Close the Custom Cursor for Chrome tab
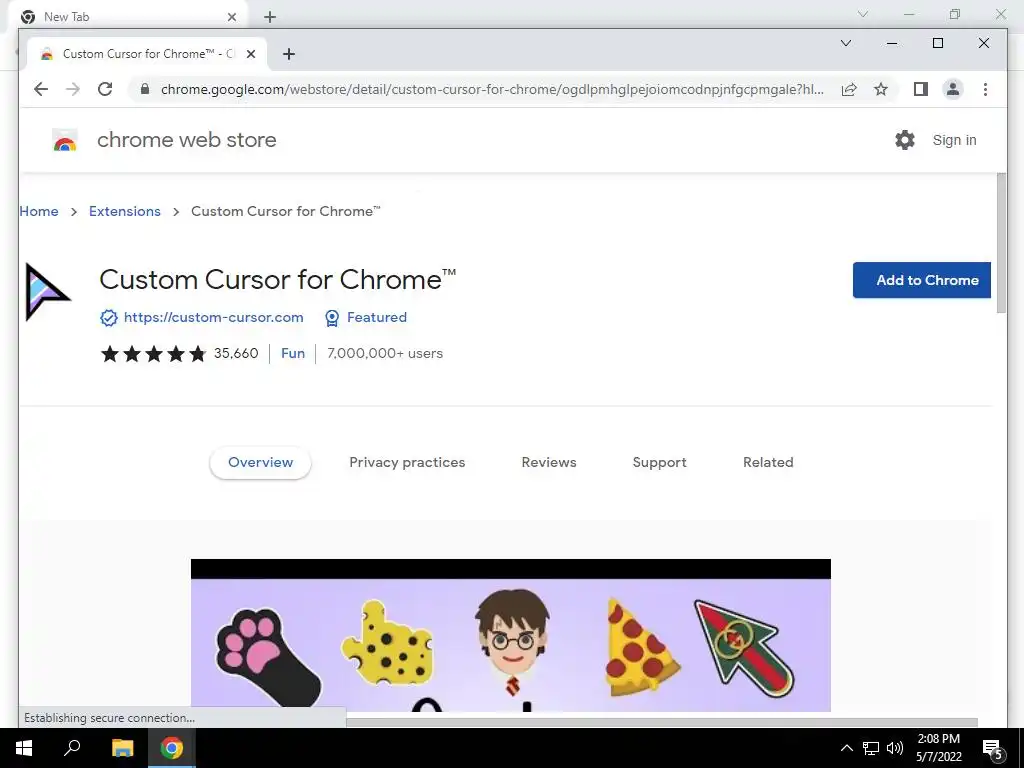This screenshot has height=768, width=1024. (x=251, y=54)
